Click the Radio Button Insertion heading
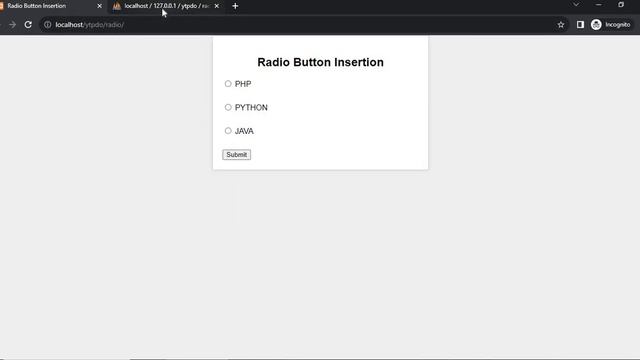This screenshot has height=360, width=640. pyautogui.click(x=320, y=62)
